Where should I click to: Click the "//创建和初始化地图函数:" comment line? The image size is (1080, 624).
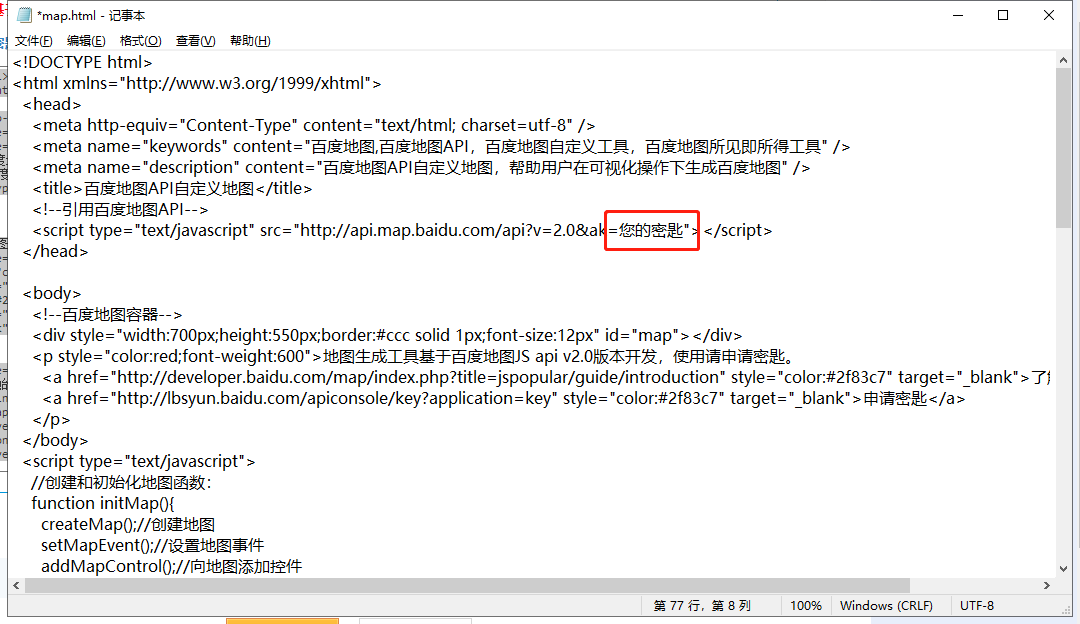121,483
